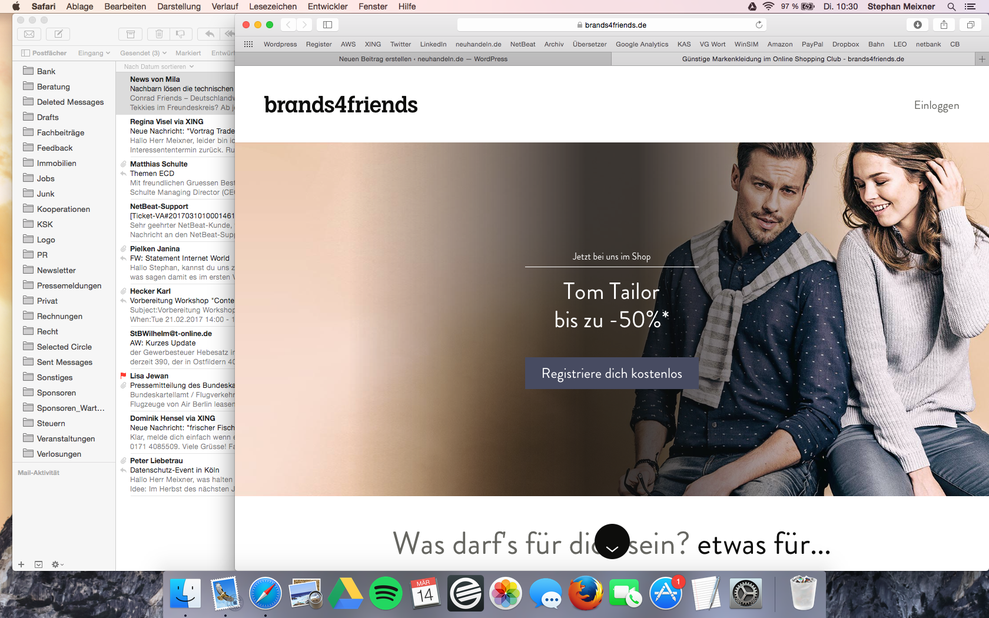The width and height of the screenshot is (989, 618).
Task: Toggle Mail activity pane button at bottom
Action: coord(38,564)
